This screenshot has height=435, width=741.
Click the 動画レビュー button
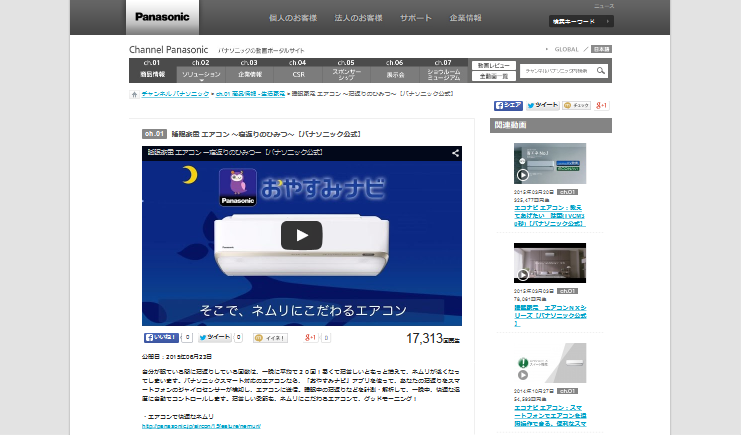pos(493,65)
